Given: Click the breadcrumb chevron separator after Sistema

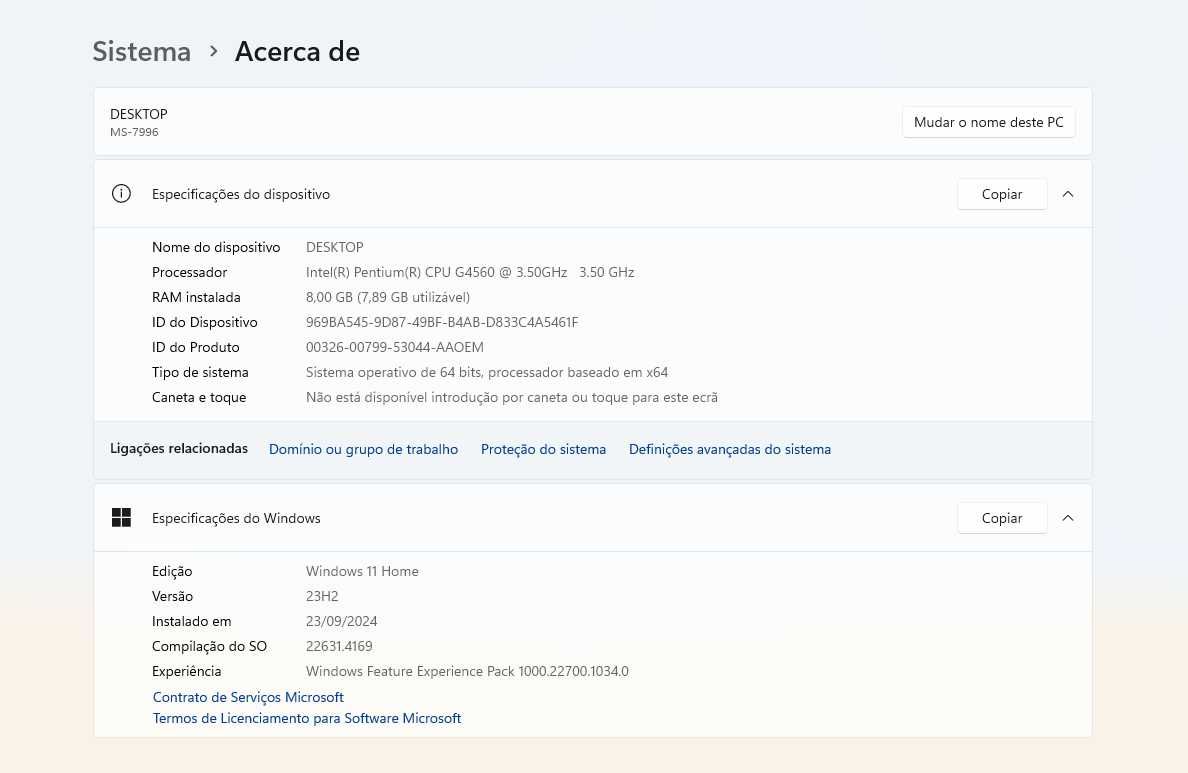Looking at the screenshot, I should point(214,52).
